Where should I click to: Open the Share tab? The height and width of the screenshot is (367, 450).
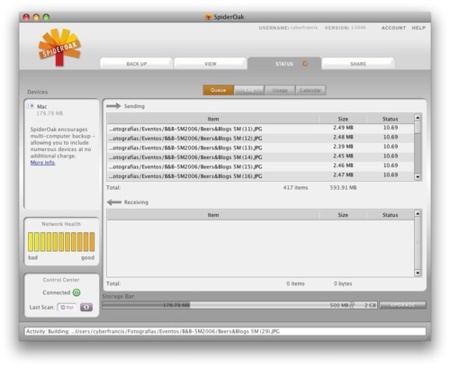[x=358, y=64]
